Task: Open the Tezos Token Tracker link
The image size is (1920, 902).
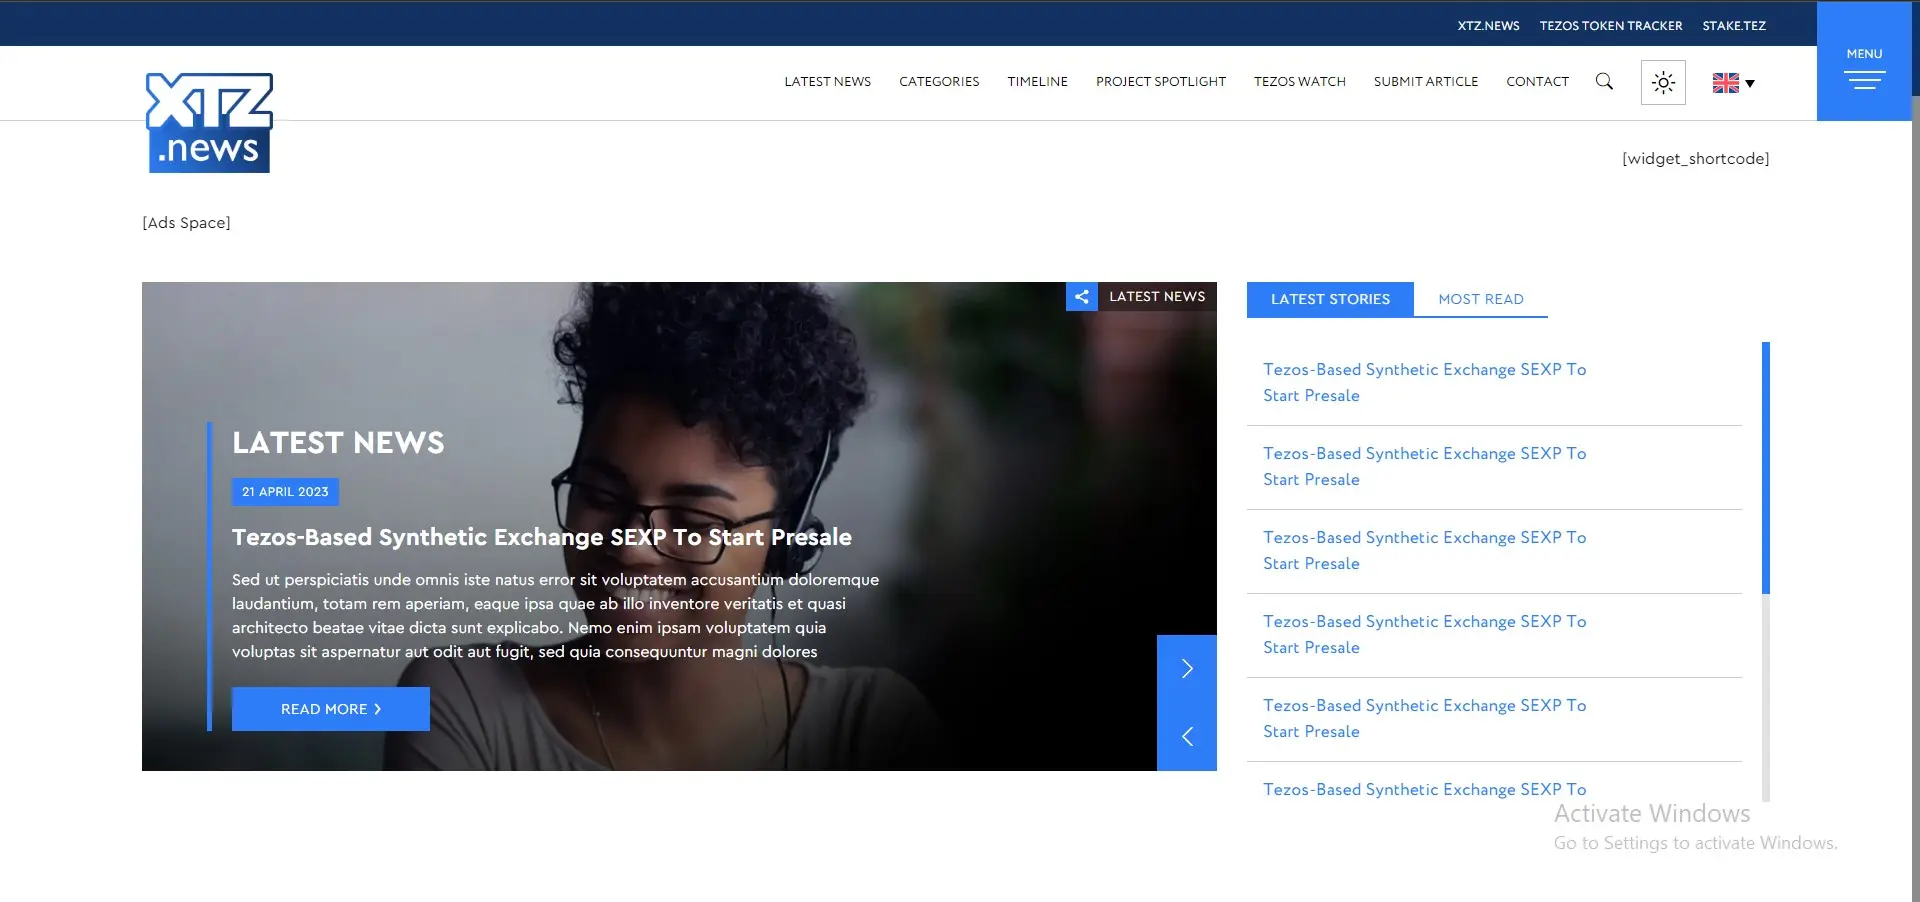Action: tap(1610, 26)
